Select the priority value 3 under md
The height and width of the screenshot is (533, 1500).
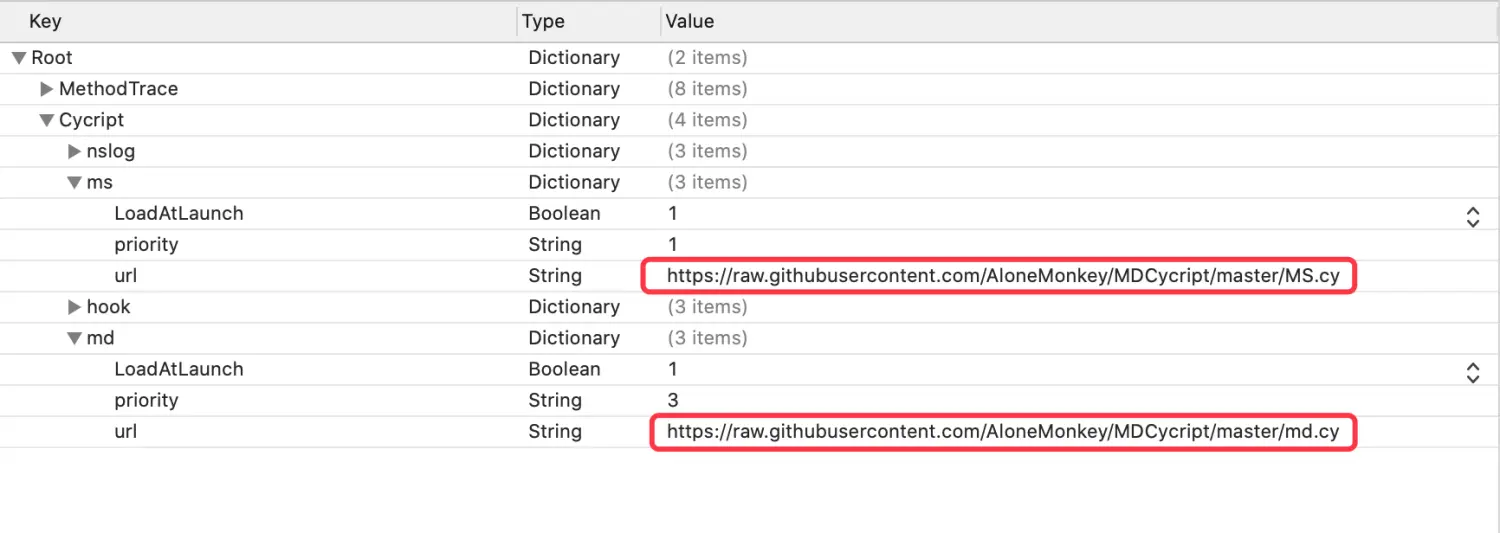(x=673, y=401)
